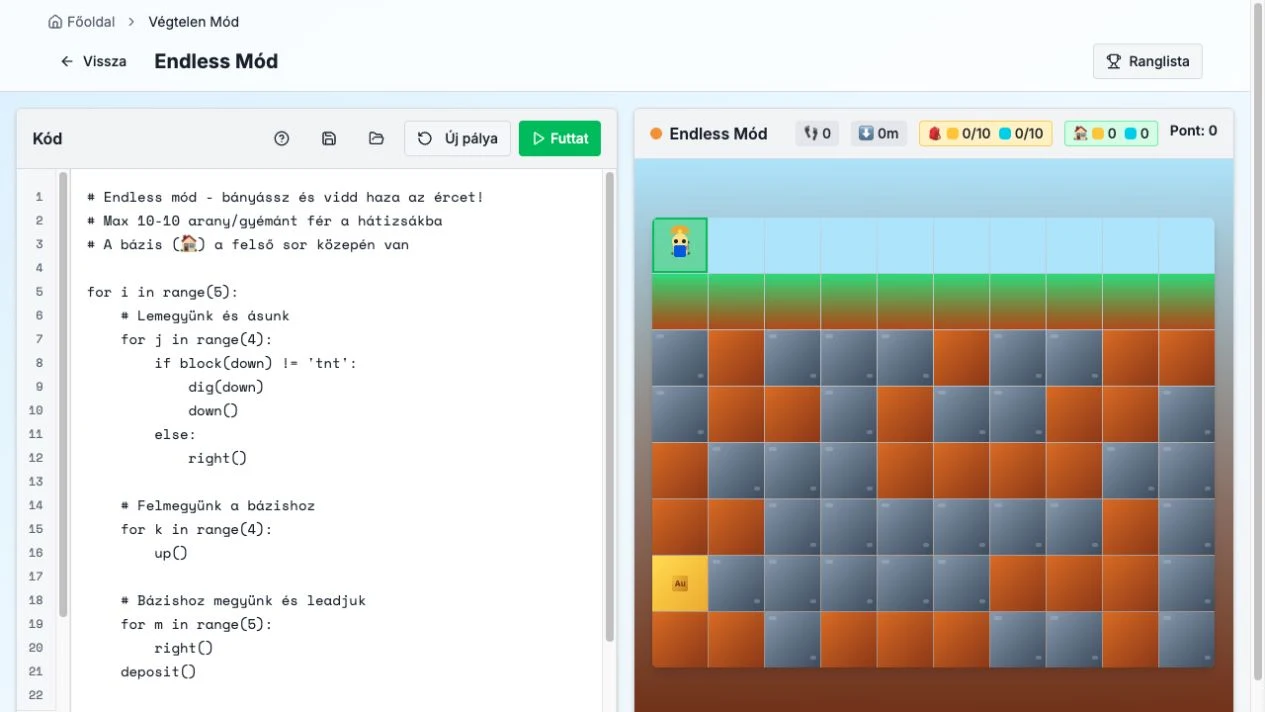Click the footsteps step counter

tap(819, 133)
